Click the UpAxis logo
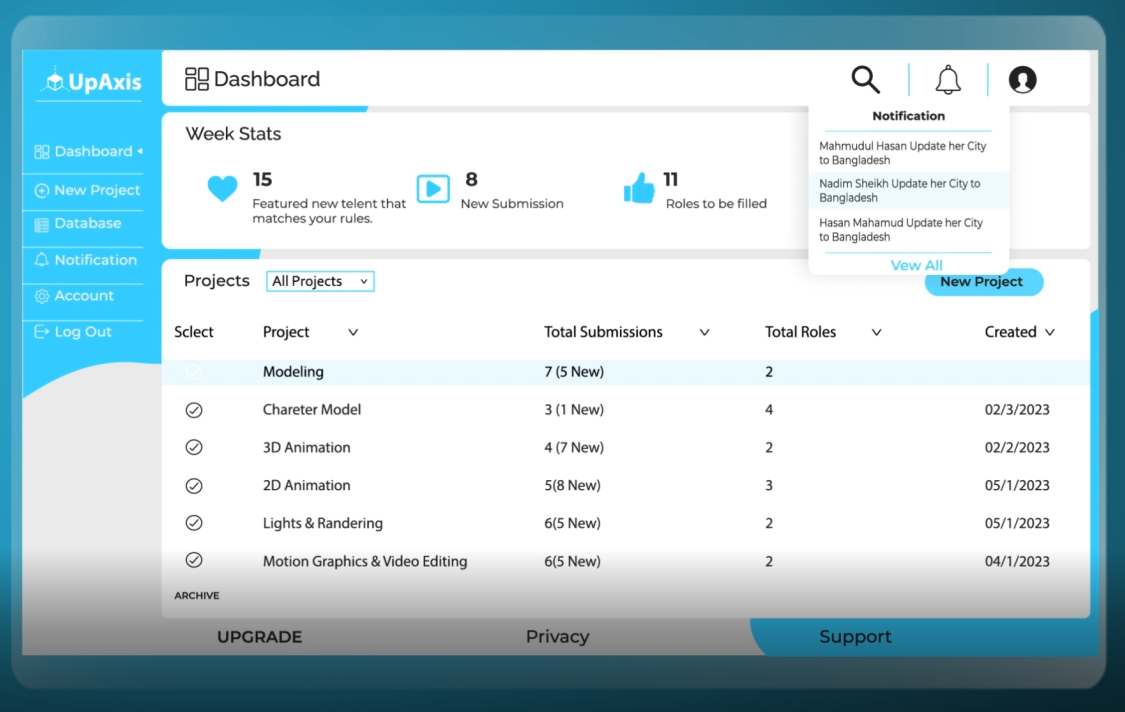This screenshot has width=1125, height=712. click(x=91, y=82)
